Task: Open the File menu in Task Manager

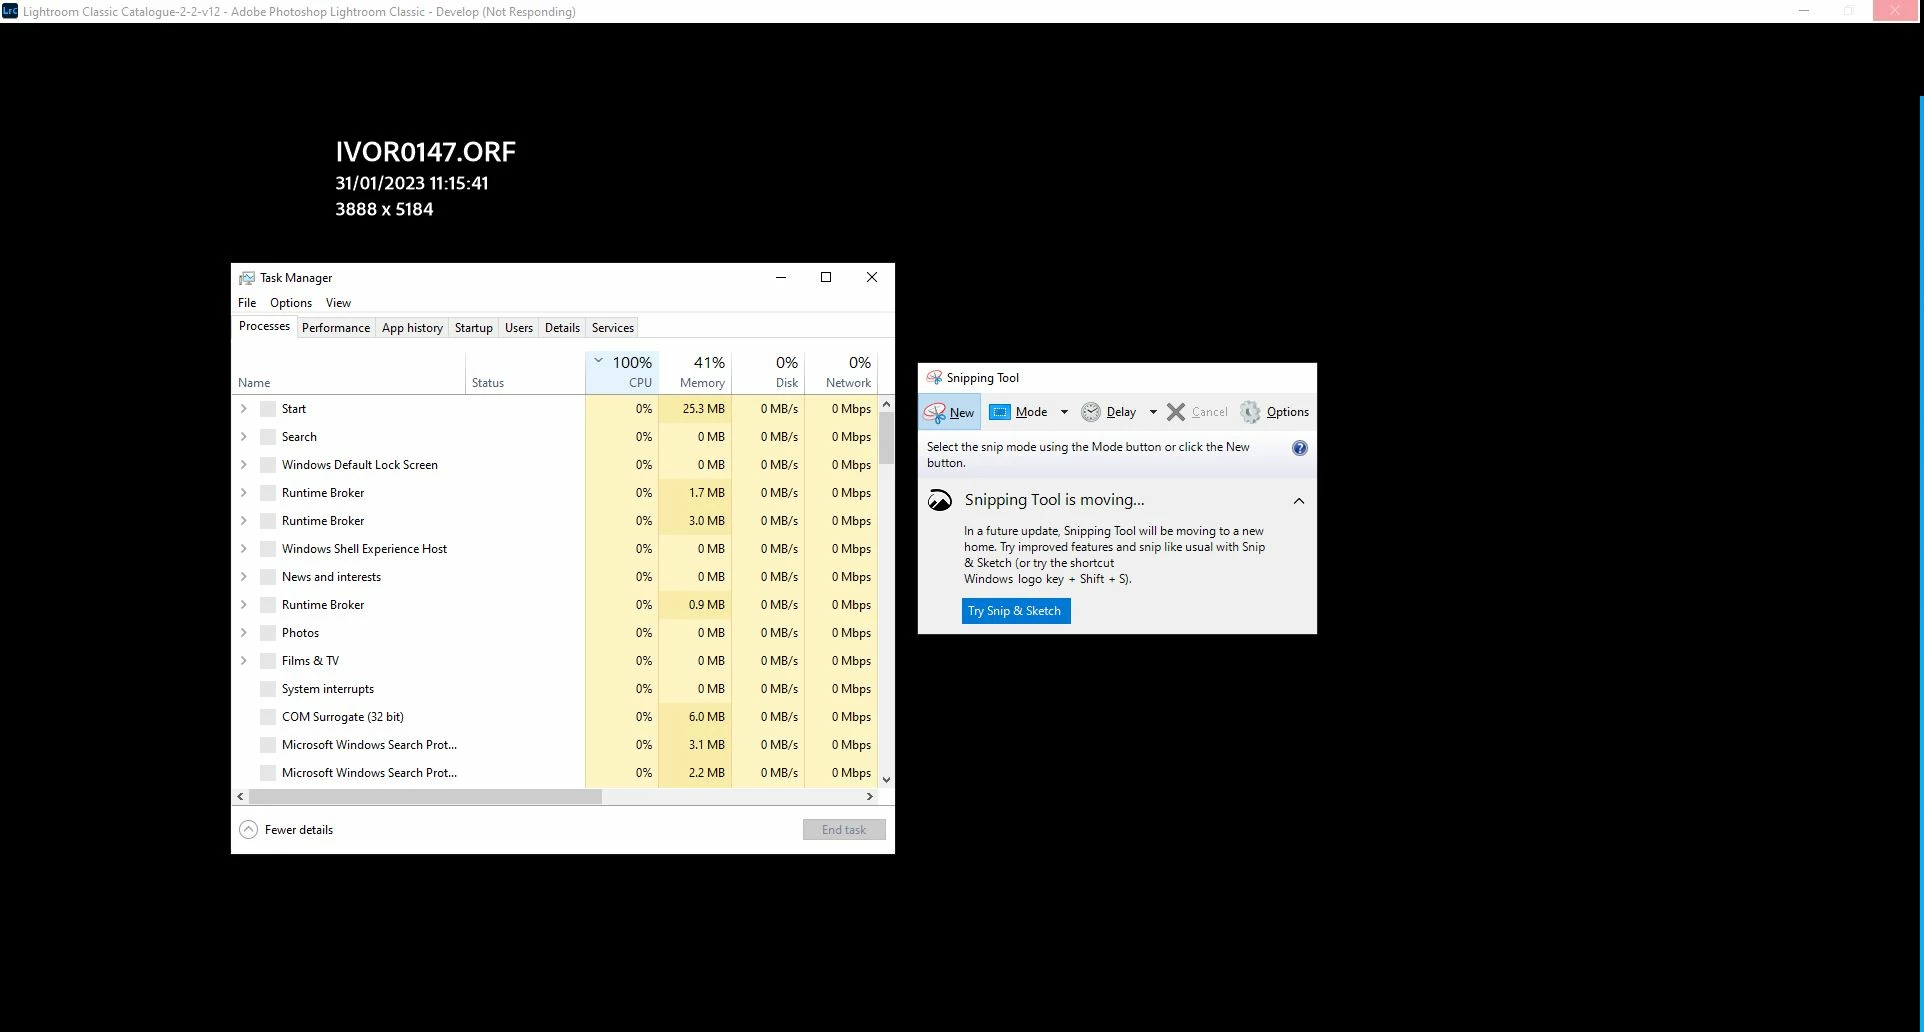Action: click(247, 303)
